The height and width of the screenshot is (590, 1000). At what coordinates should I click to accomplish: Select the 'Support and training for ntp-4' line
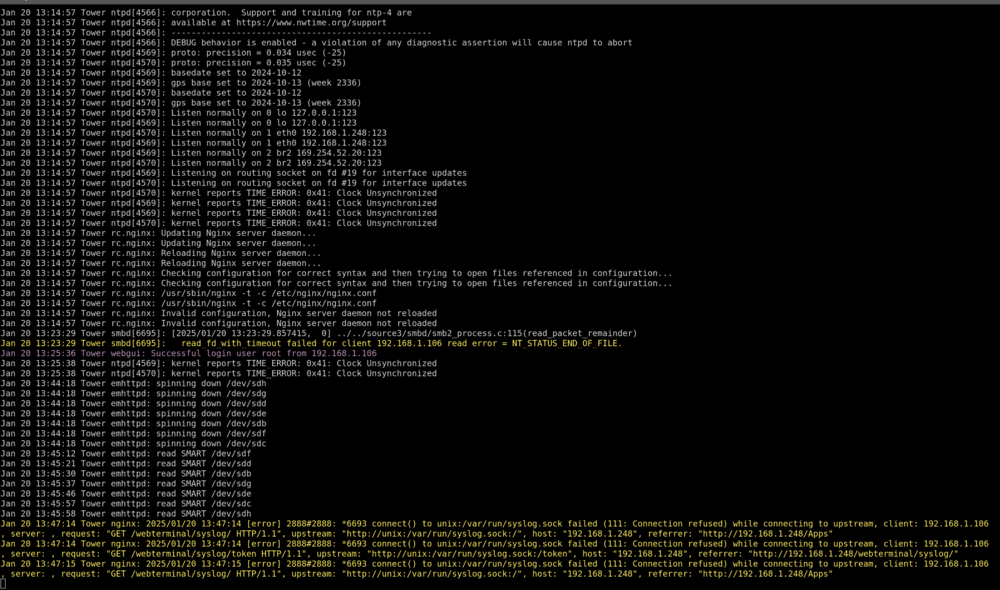point(206,12)
